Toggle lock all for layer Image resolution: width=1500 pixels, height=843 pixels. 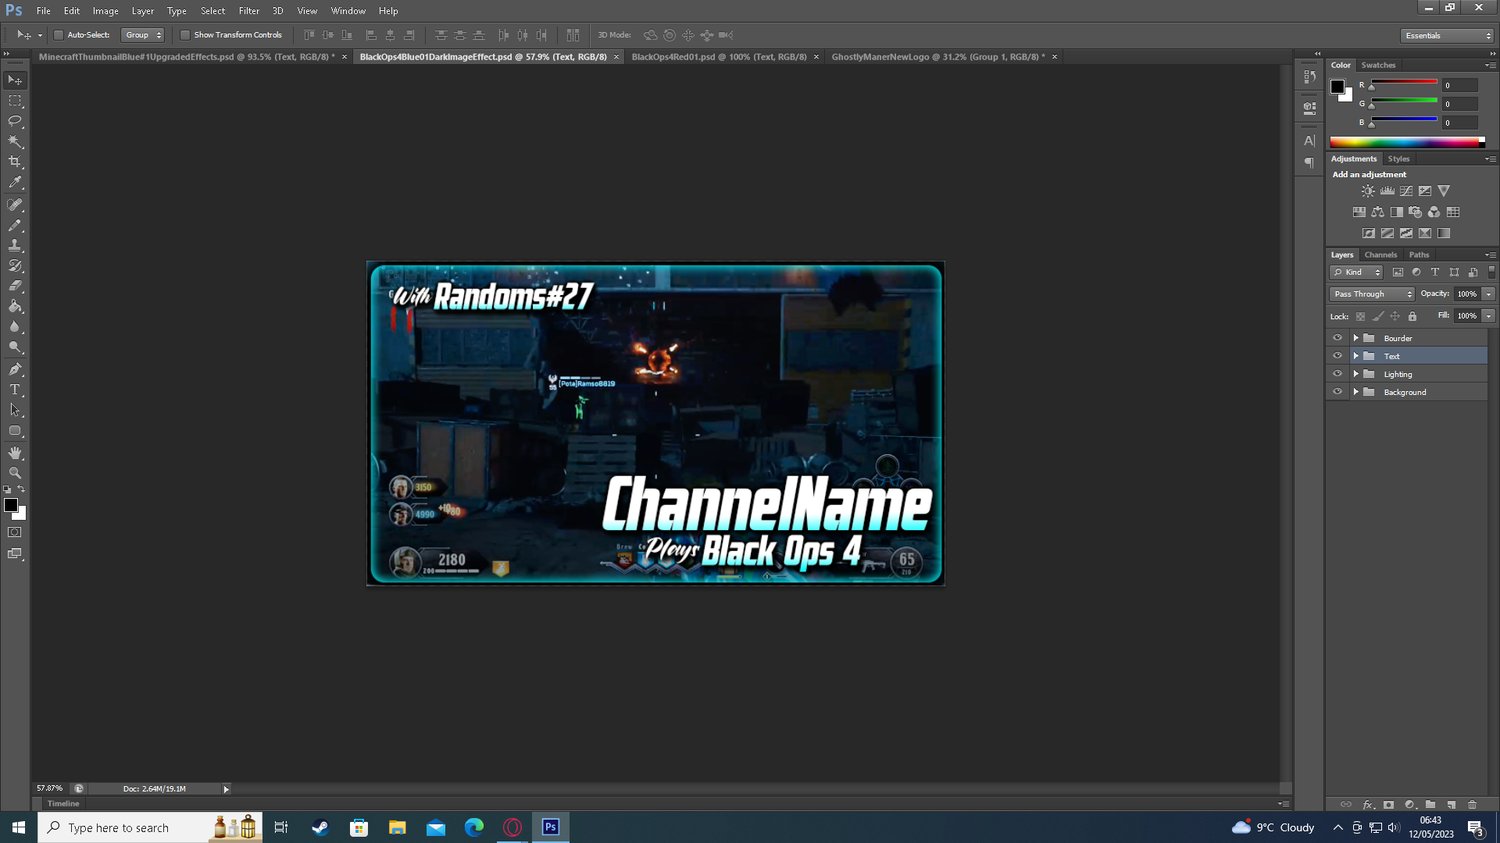tap(1412, 316)
